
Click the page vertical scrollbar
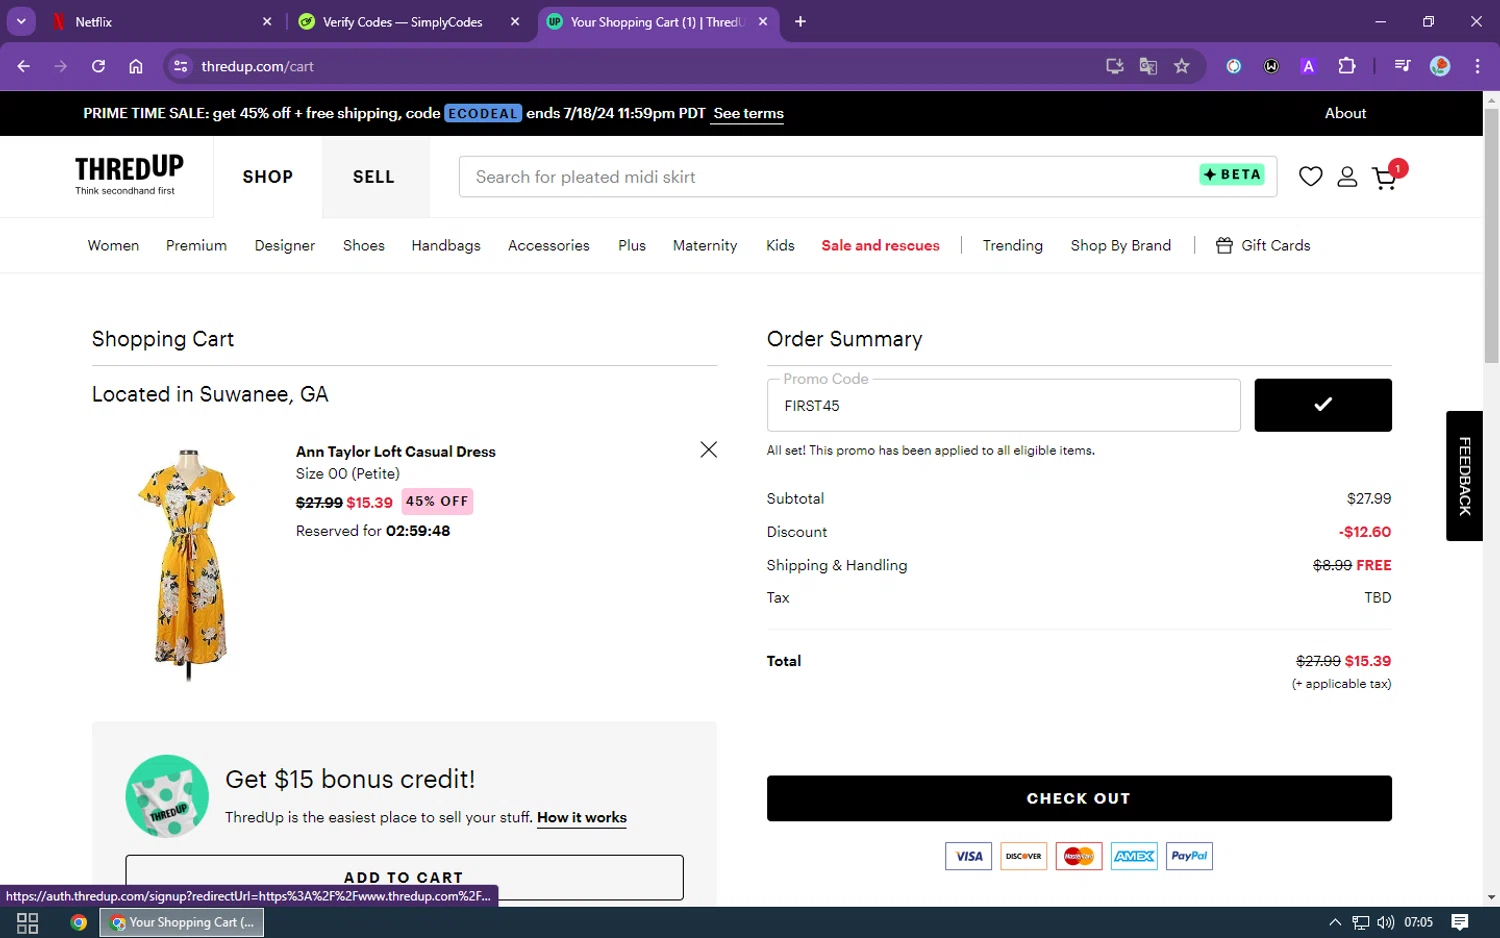[x=1491, y=236]
